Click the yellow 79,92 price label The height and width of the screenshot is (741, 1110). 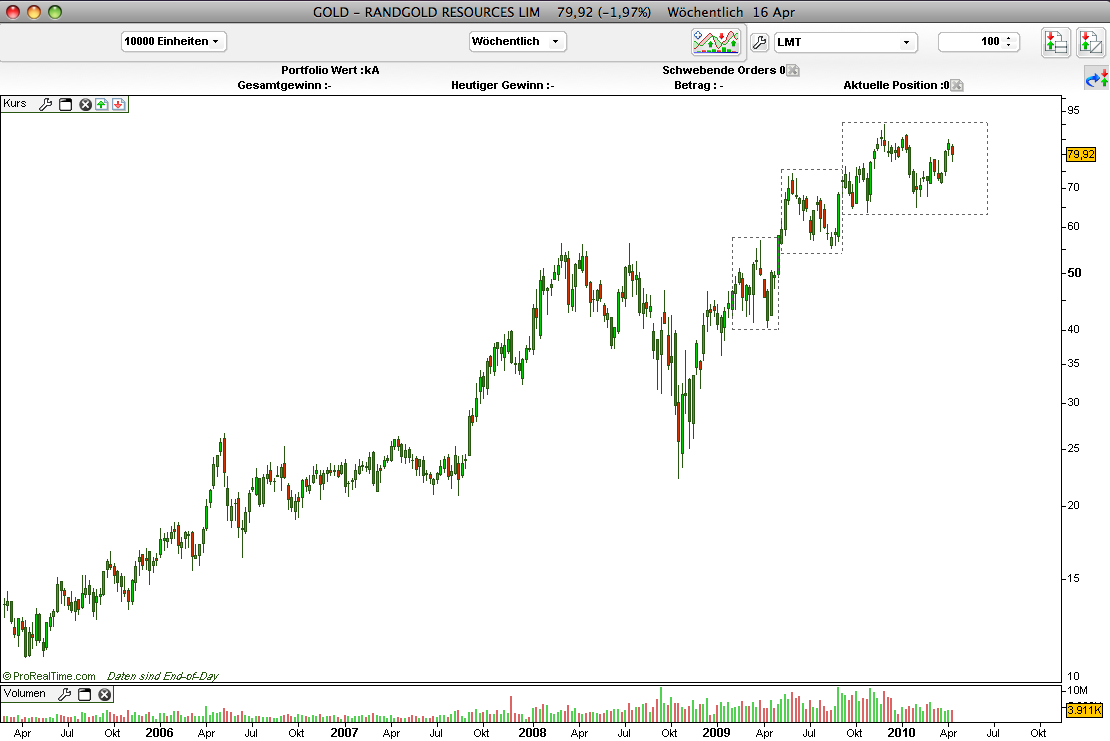click(x=1081, y=154)
